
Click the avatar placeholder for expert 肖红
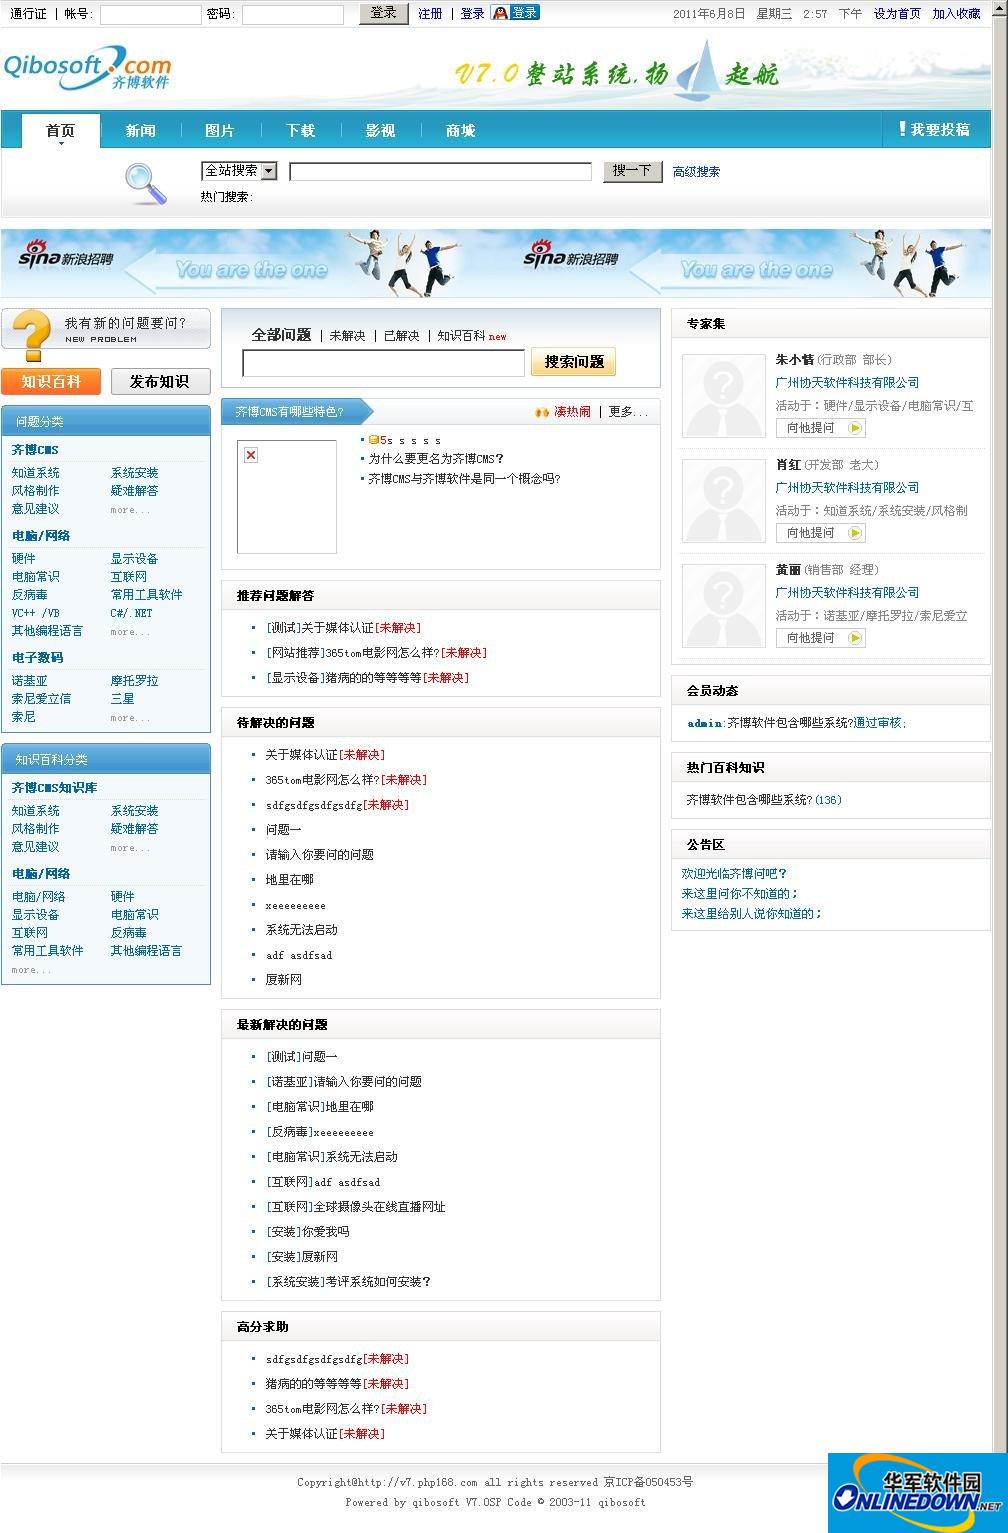click(722, 501)
